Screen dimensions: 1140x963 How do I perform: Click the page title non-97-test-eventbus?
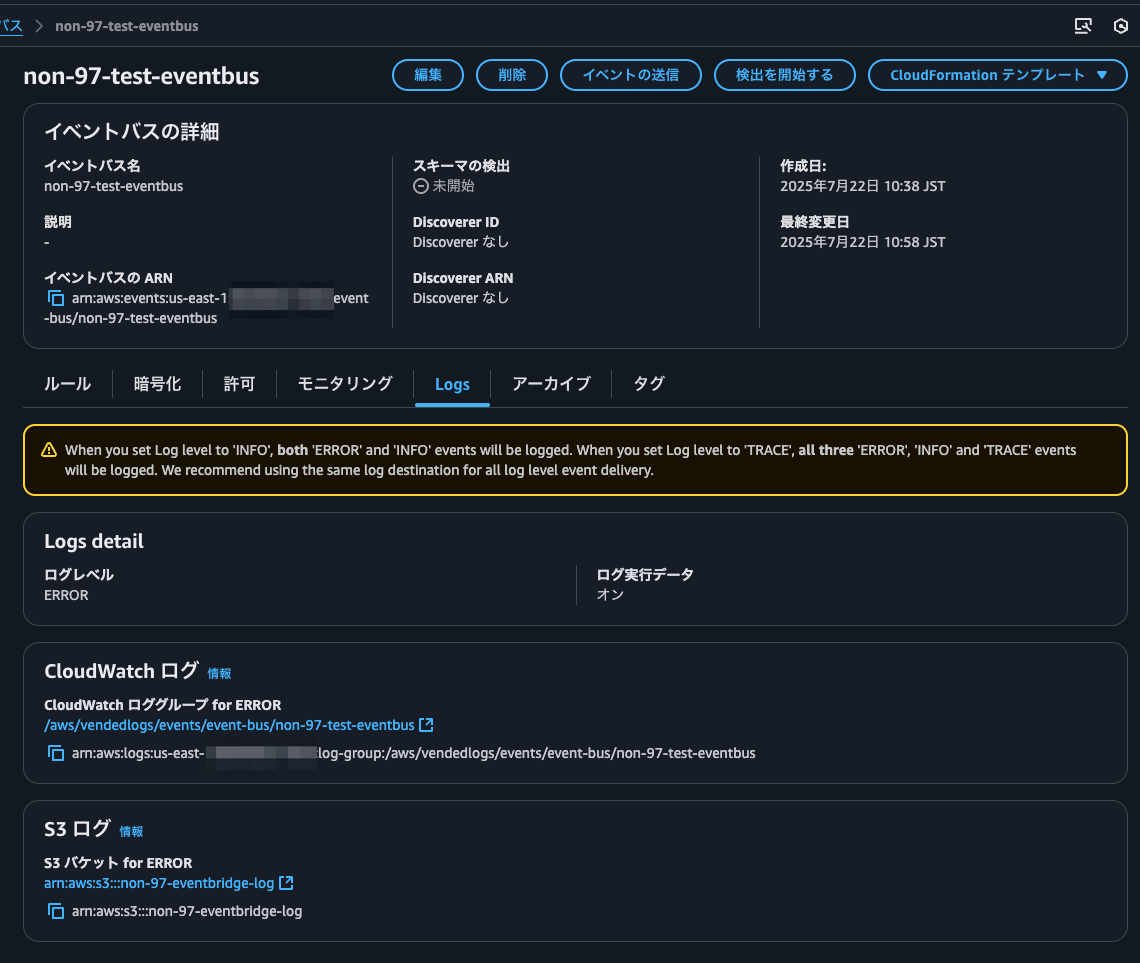coord(141,76)
